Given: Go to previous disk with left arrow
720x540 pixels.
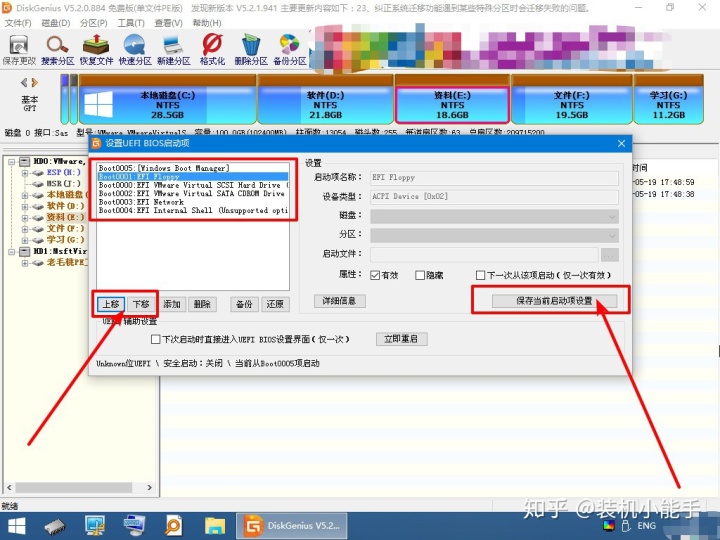Looking at the screenshot, I should tap(24, 83).
